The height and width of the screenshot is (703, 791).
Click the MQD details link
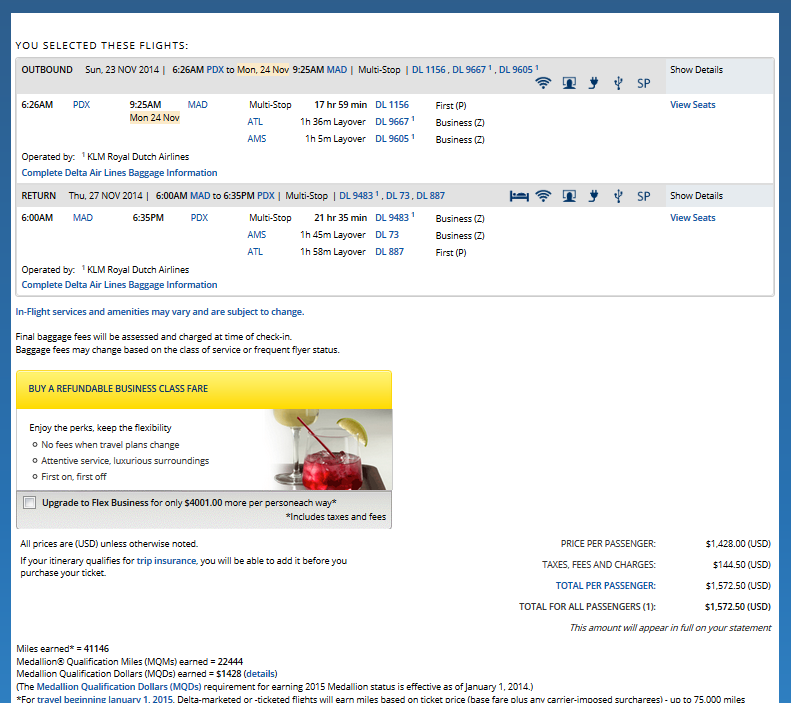pos(261,674)
